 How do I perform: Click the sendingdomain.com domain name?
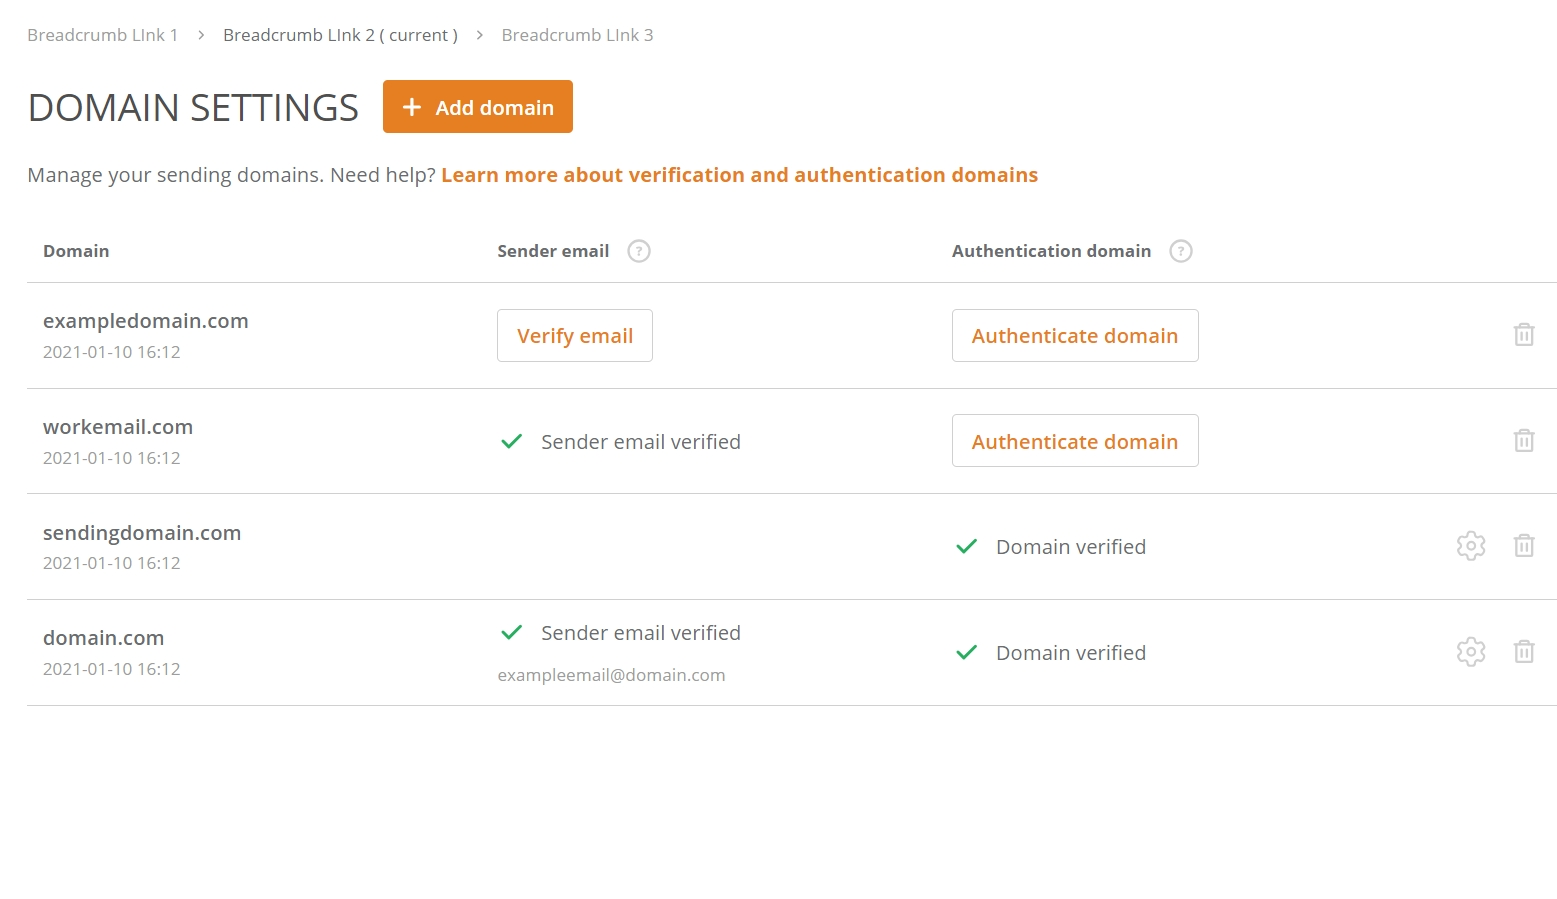point(142,533)
